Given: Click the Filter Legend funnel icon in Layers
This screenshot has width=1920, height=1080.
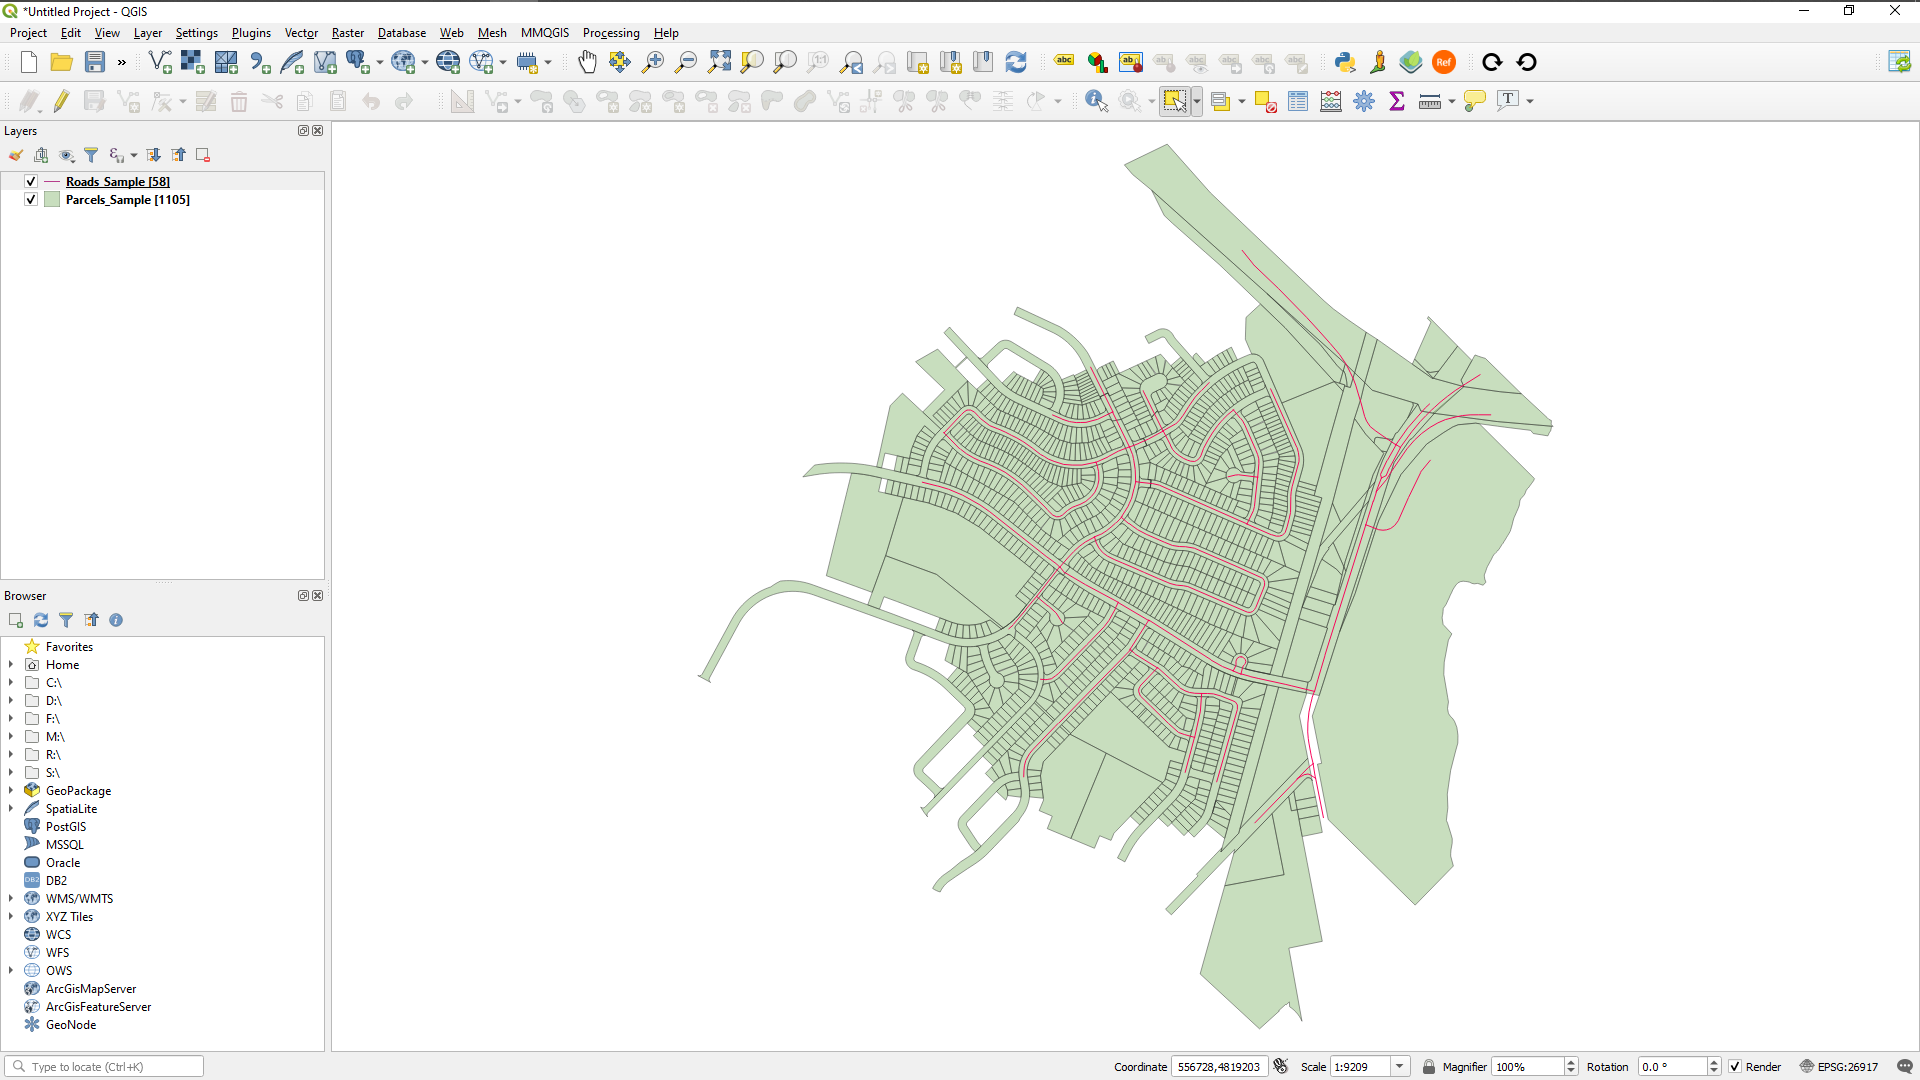Looking at the screenshot, I should [x=91, y=155].
